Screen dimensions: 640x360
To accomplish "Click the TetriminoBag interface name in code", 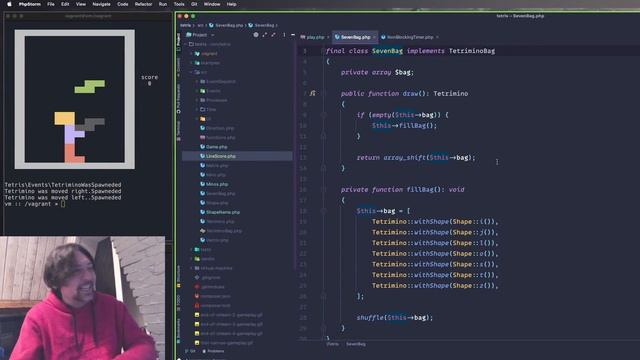I will pos(472,51).
